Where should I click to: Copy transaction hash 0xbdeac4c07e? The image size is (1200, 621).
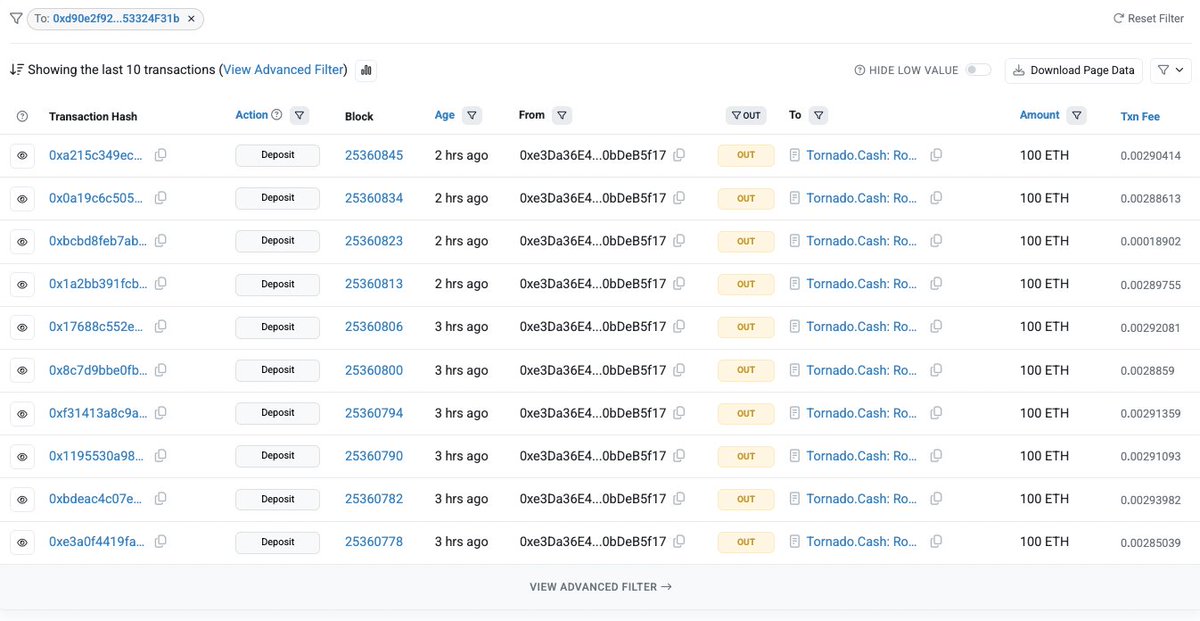point(160,499)
